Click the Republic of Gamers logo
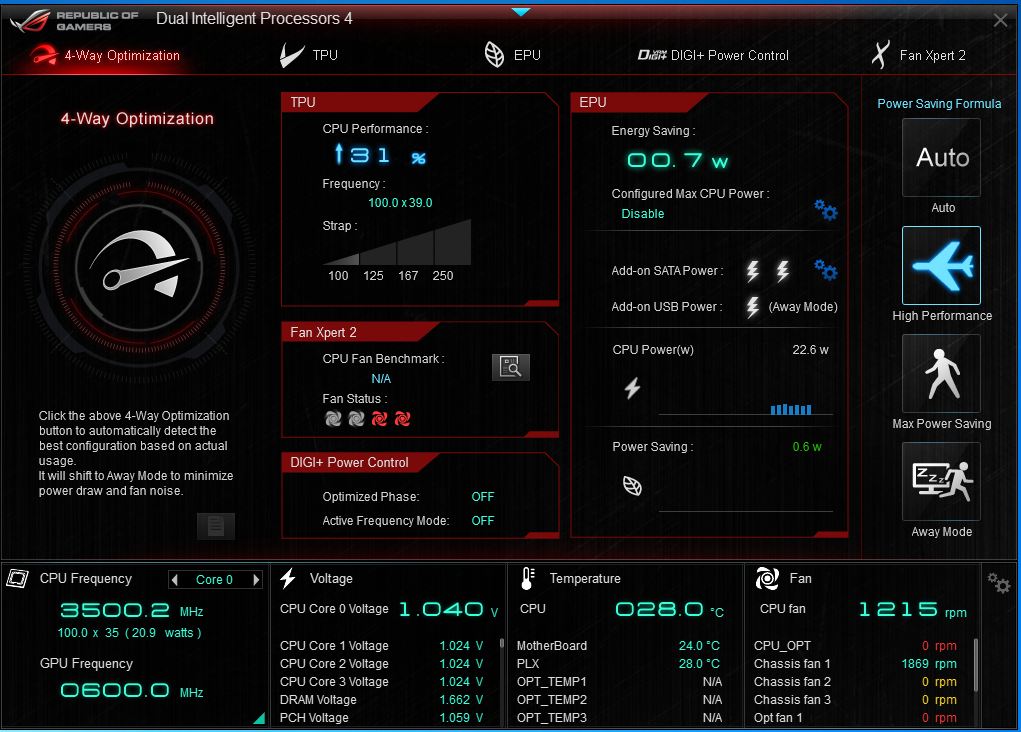Screen dimensions: 1021x732 click(x=74, y=20)
